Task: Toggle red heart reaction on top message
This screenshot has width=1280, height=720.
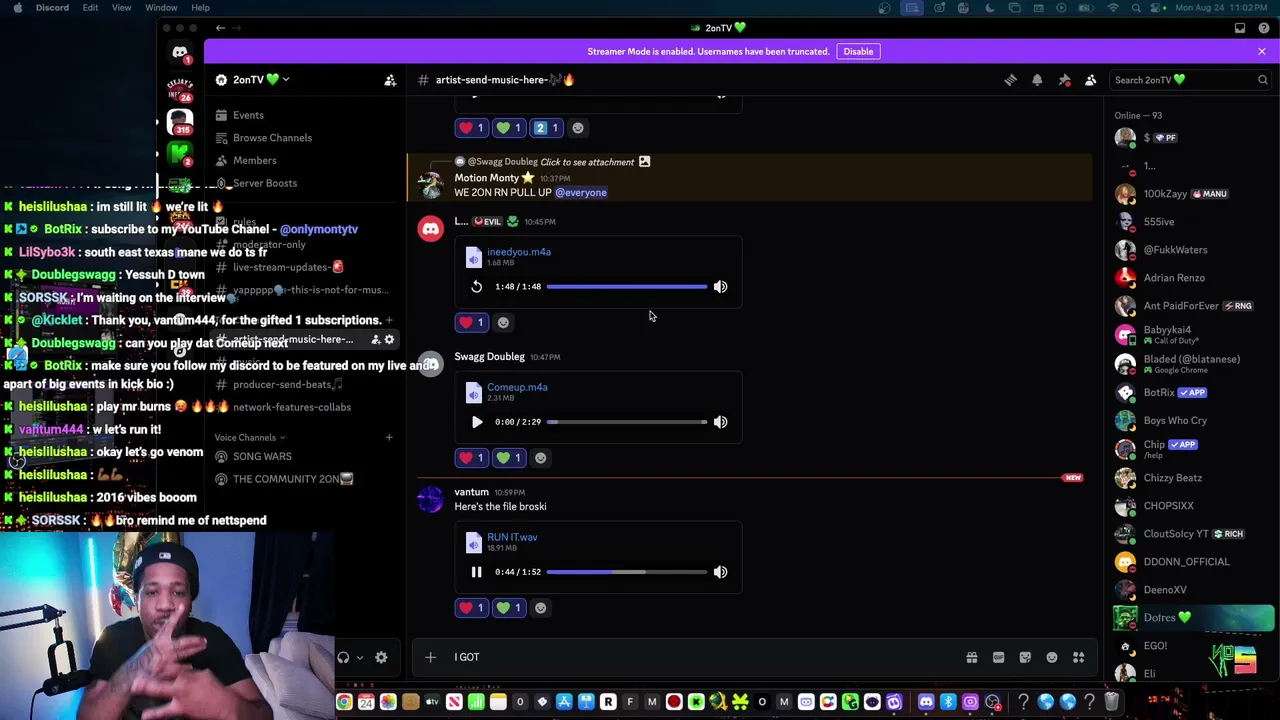Action: pyautogui.click(x=471, y=128)
